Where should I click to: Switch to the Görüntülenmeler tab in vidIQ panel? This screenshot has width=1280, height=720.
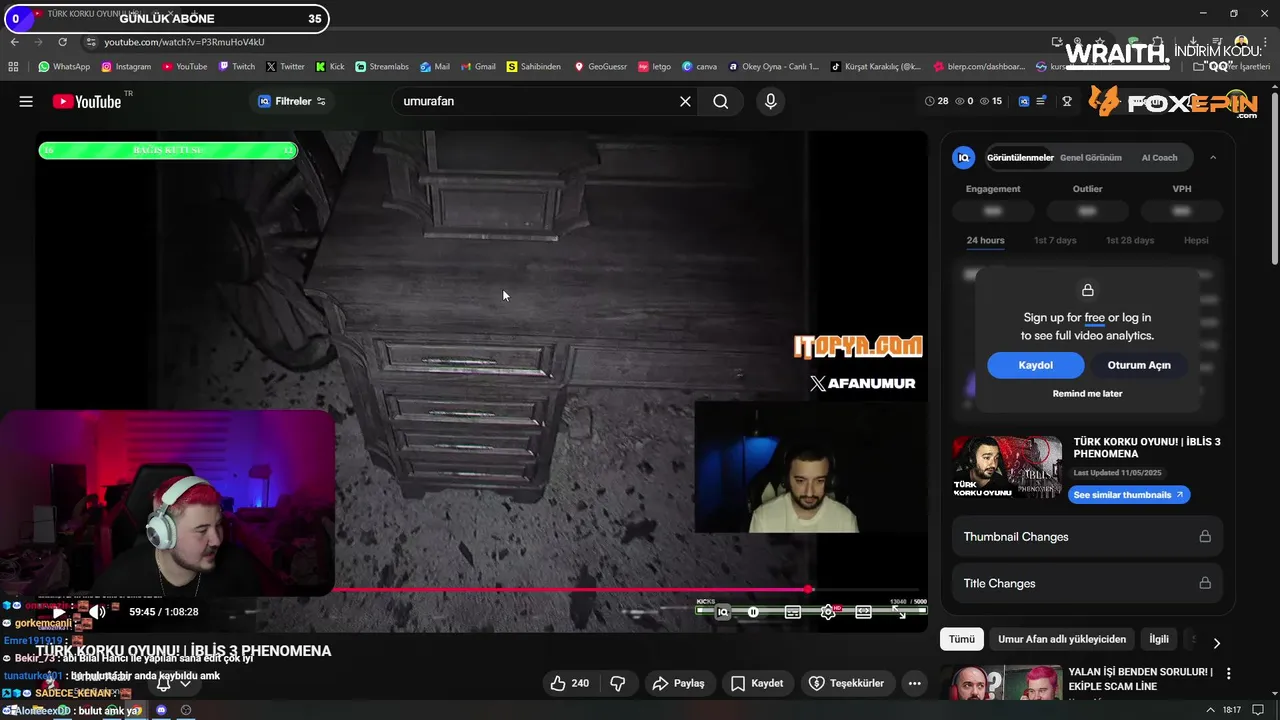1020,157
